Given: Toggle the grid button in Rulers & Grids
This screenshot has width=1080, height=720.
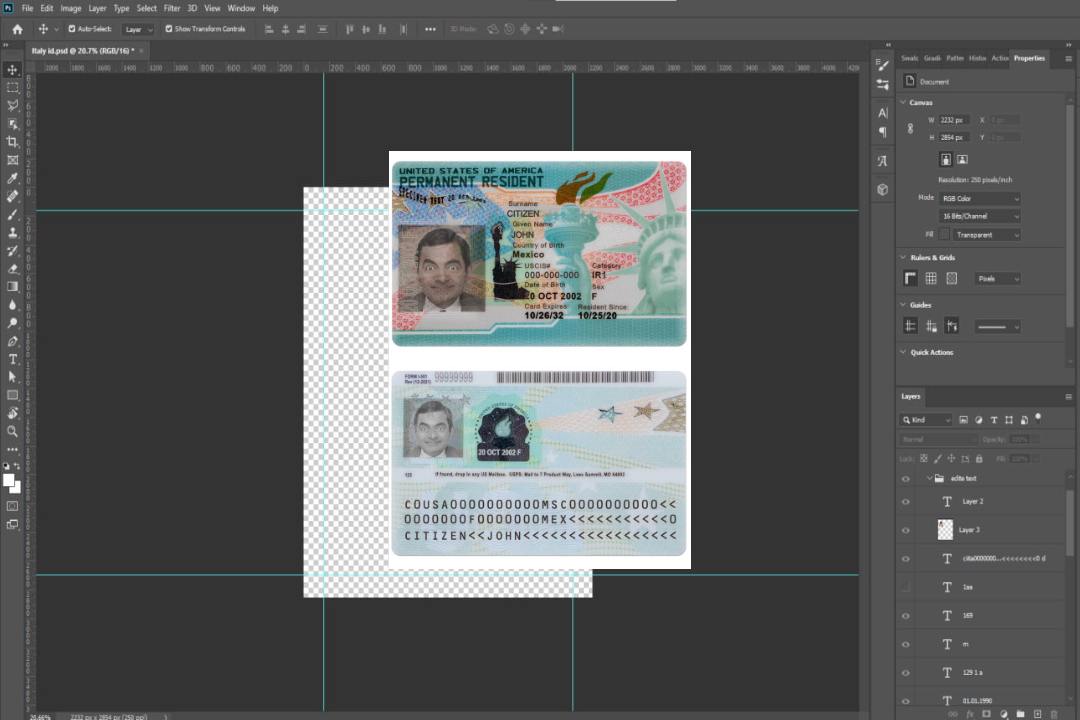Looking at the screenshot, I should (931, 278).
